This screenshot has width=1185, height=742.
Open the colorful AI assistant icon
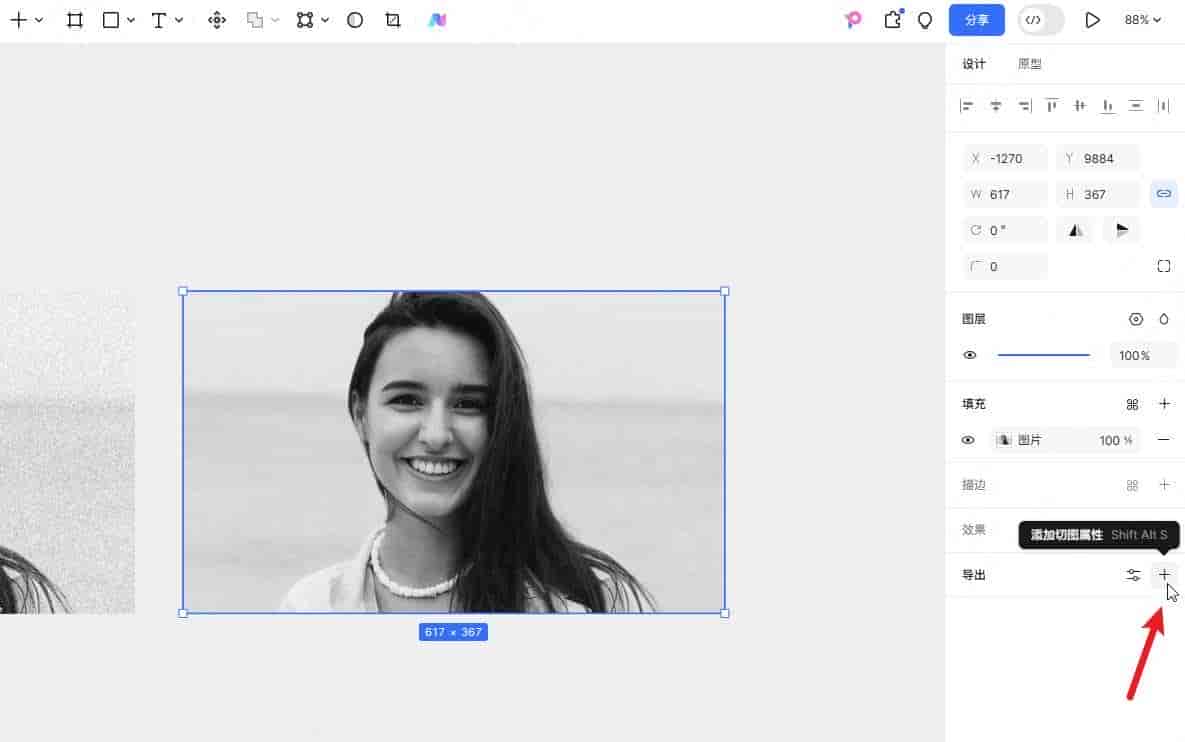tap(437, 20)
